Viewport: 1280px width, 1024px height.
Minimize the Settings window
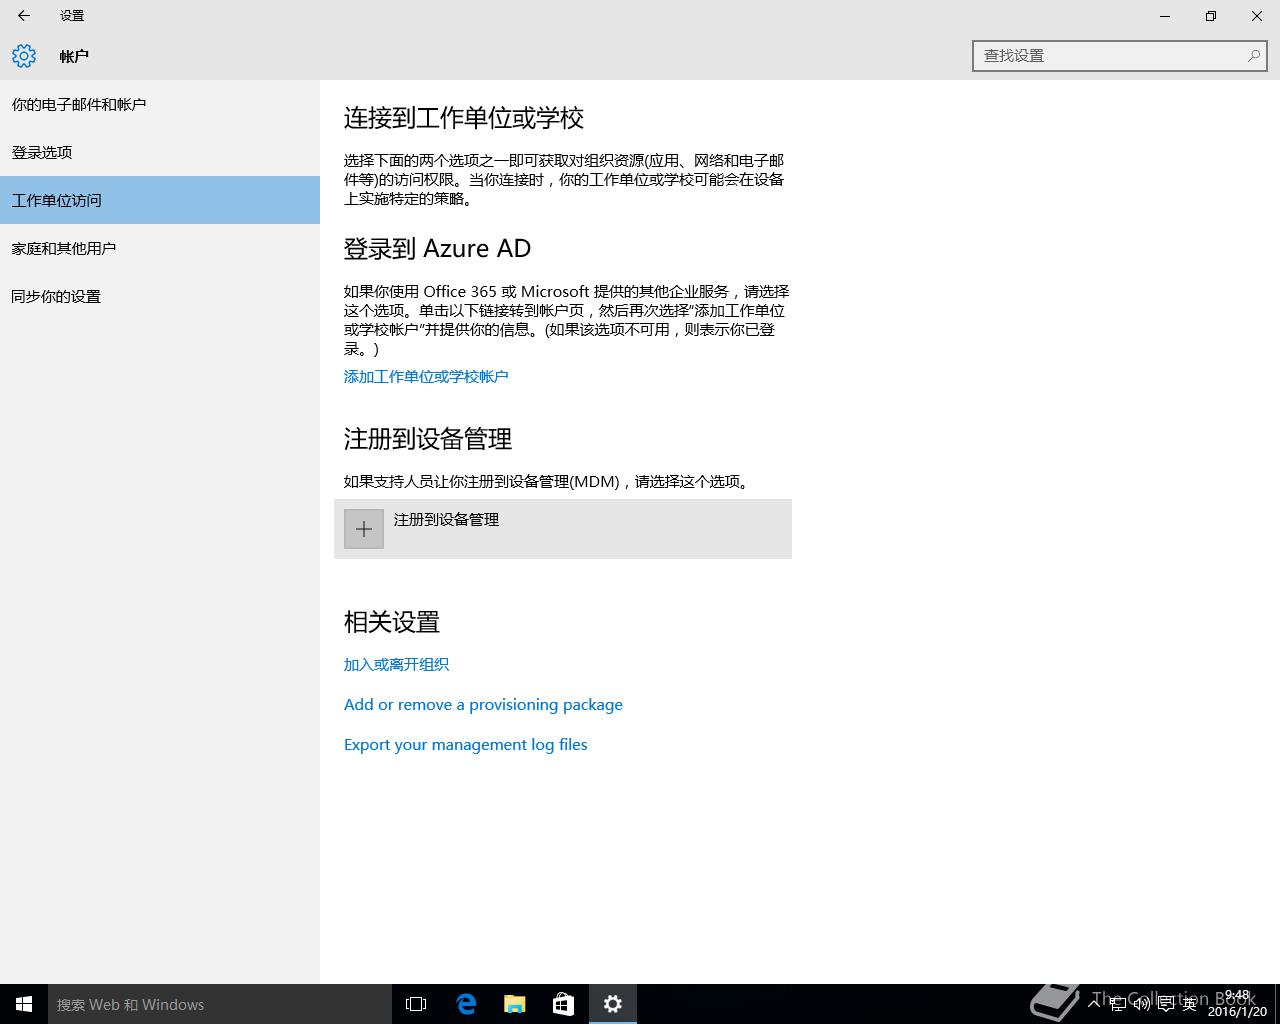point(1165,16)
